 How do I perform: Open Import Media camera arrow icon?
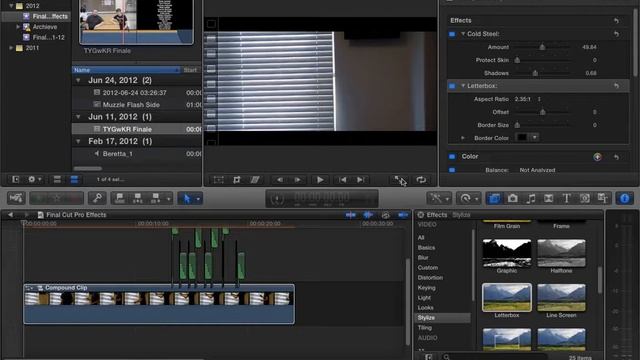16,198
